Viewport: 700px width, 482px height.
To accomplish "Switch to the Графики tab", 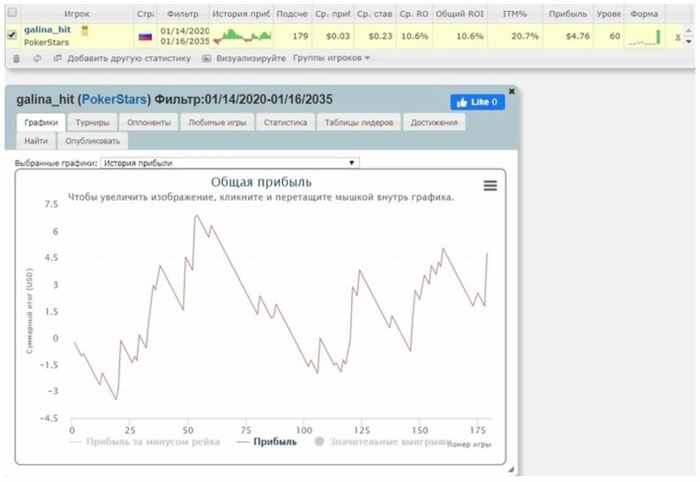I will [x=41, y=122].
